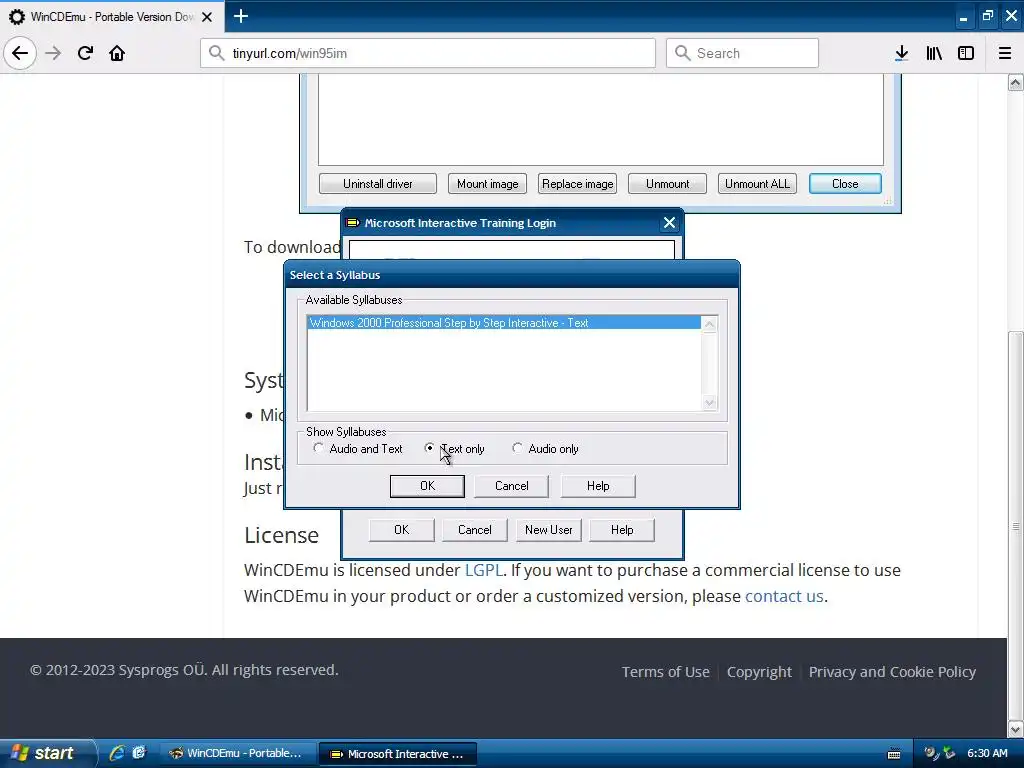Focus the URL address bar
Screen dimensions: 1024x768
pyautogui.click(x=428, y=53)
